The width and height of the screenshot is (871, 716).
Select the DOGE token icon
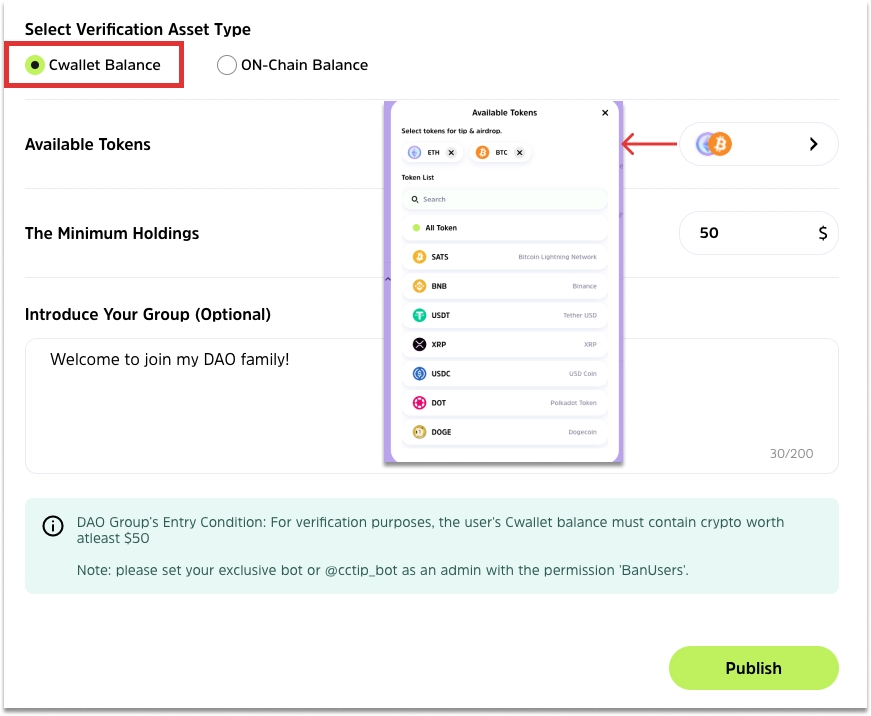(419, 432)
